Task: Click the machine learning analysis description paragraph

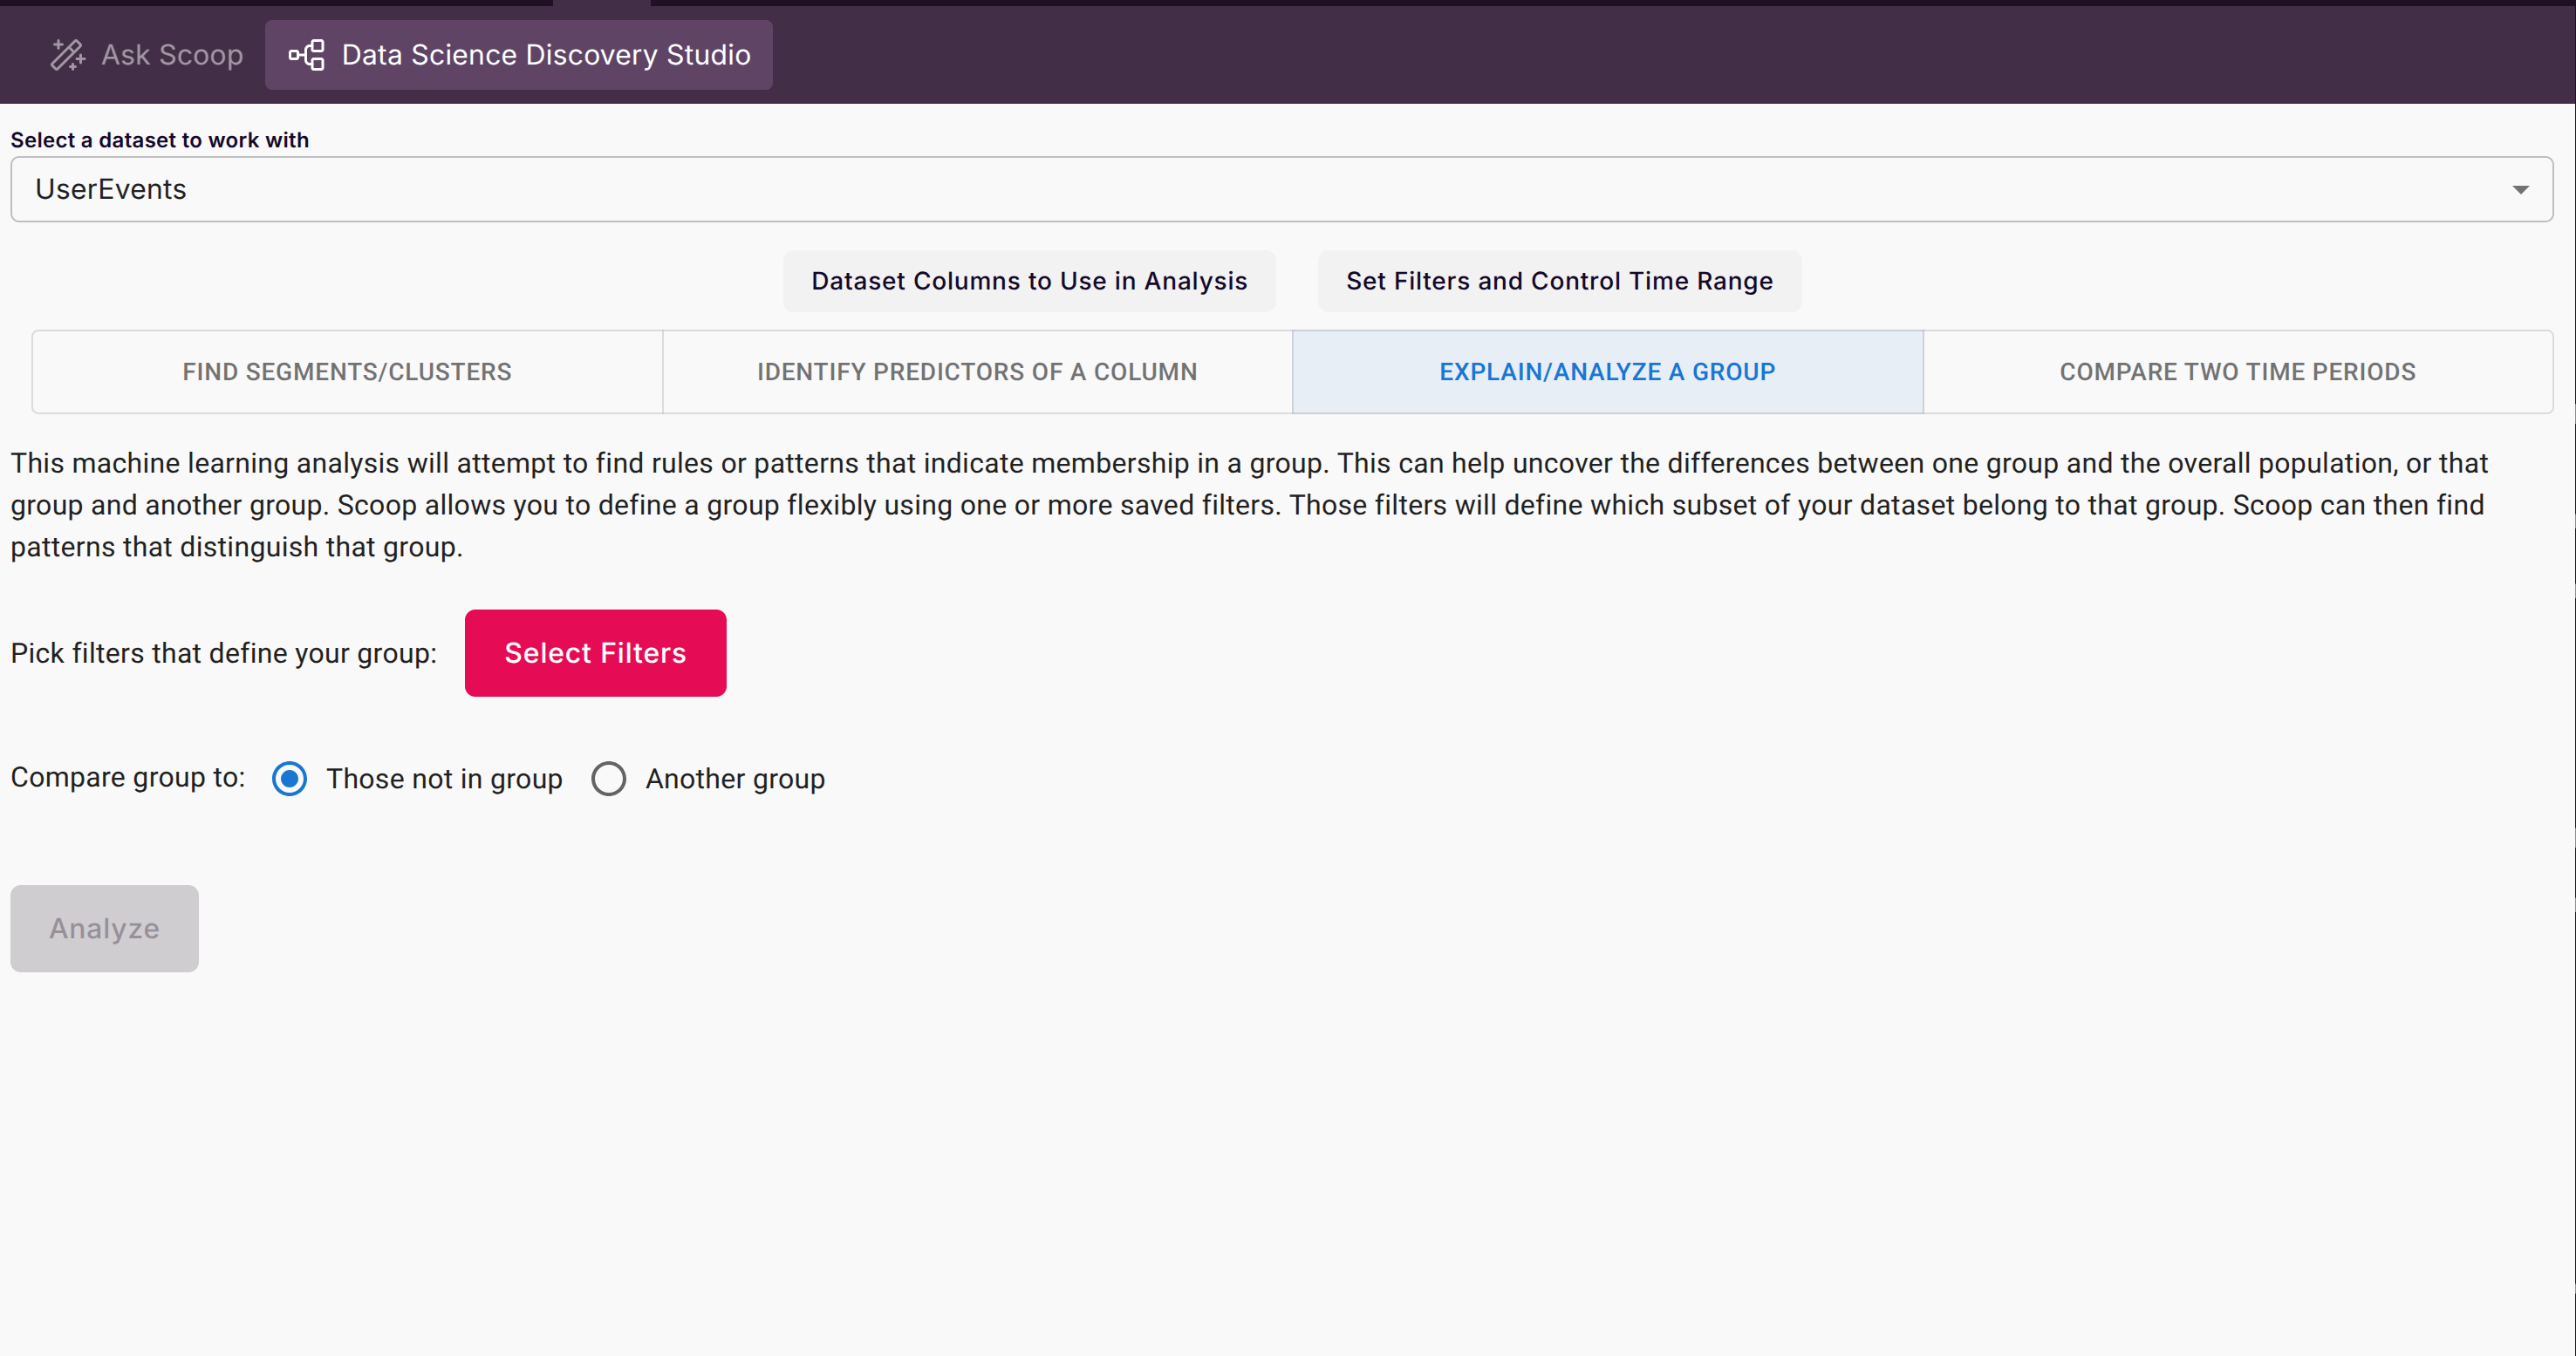Action: click(1250, 505)
